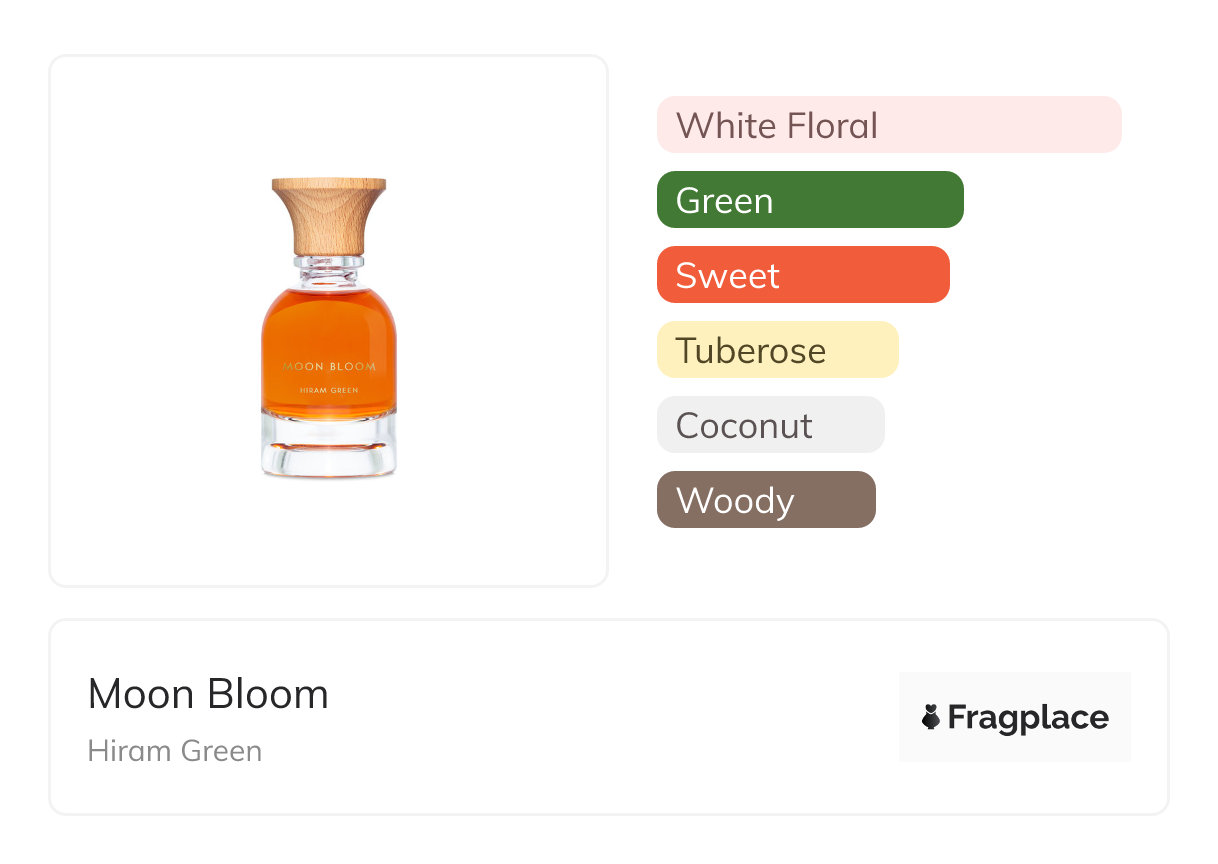
Task: Click the clear glass base of bottle
Action: [329, 450]
